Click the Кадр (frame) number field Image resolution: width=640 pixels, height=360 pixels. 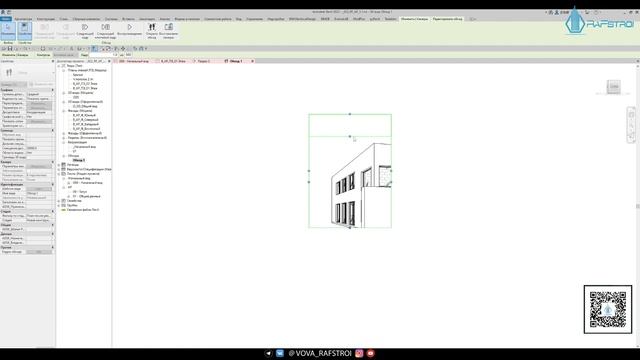click(x=103, y=55)
